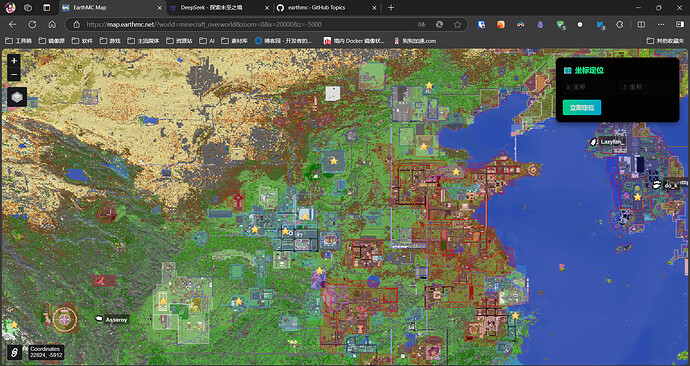Toggle split screen view in toolbar
Screen dimensions: 690x366
(641, 25)
